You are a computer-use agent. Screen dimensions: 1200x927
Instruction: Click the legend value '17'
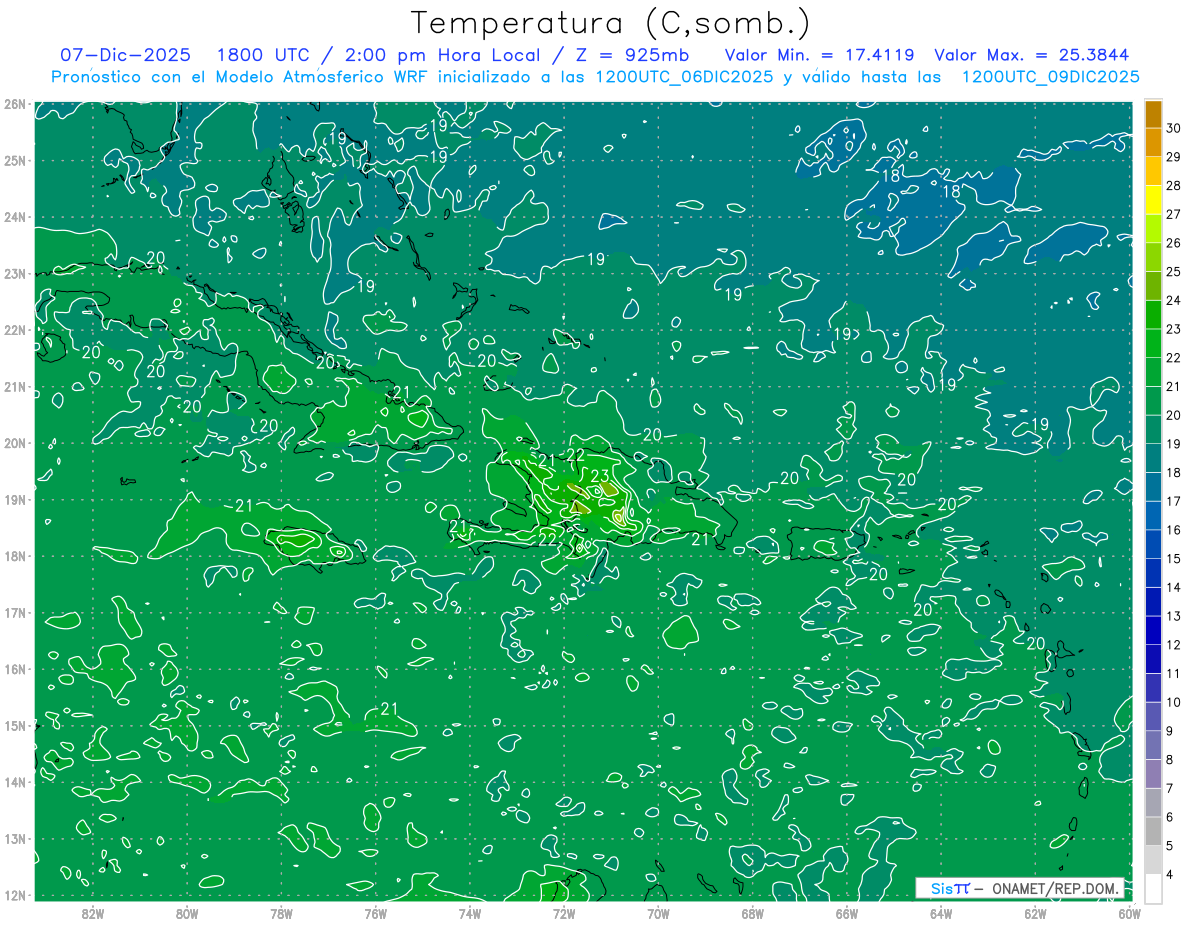coord(1173,502)
